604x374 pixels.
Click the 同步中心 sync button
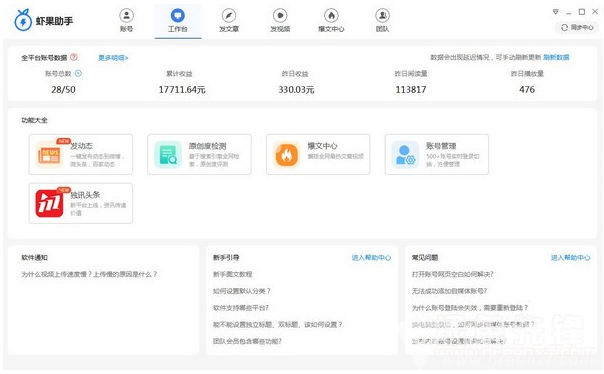pos(577,28)
